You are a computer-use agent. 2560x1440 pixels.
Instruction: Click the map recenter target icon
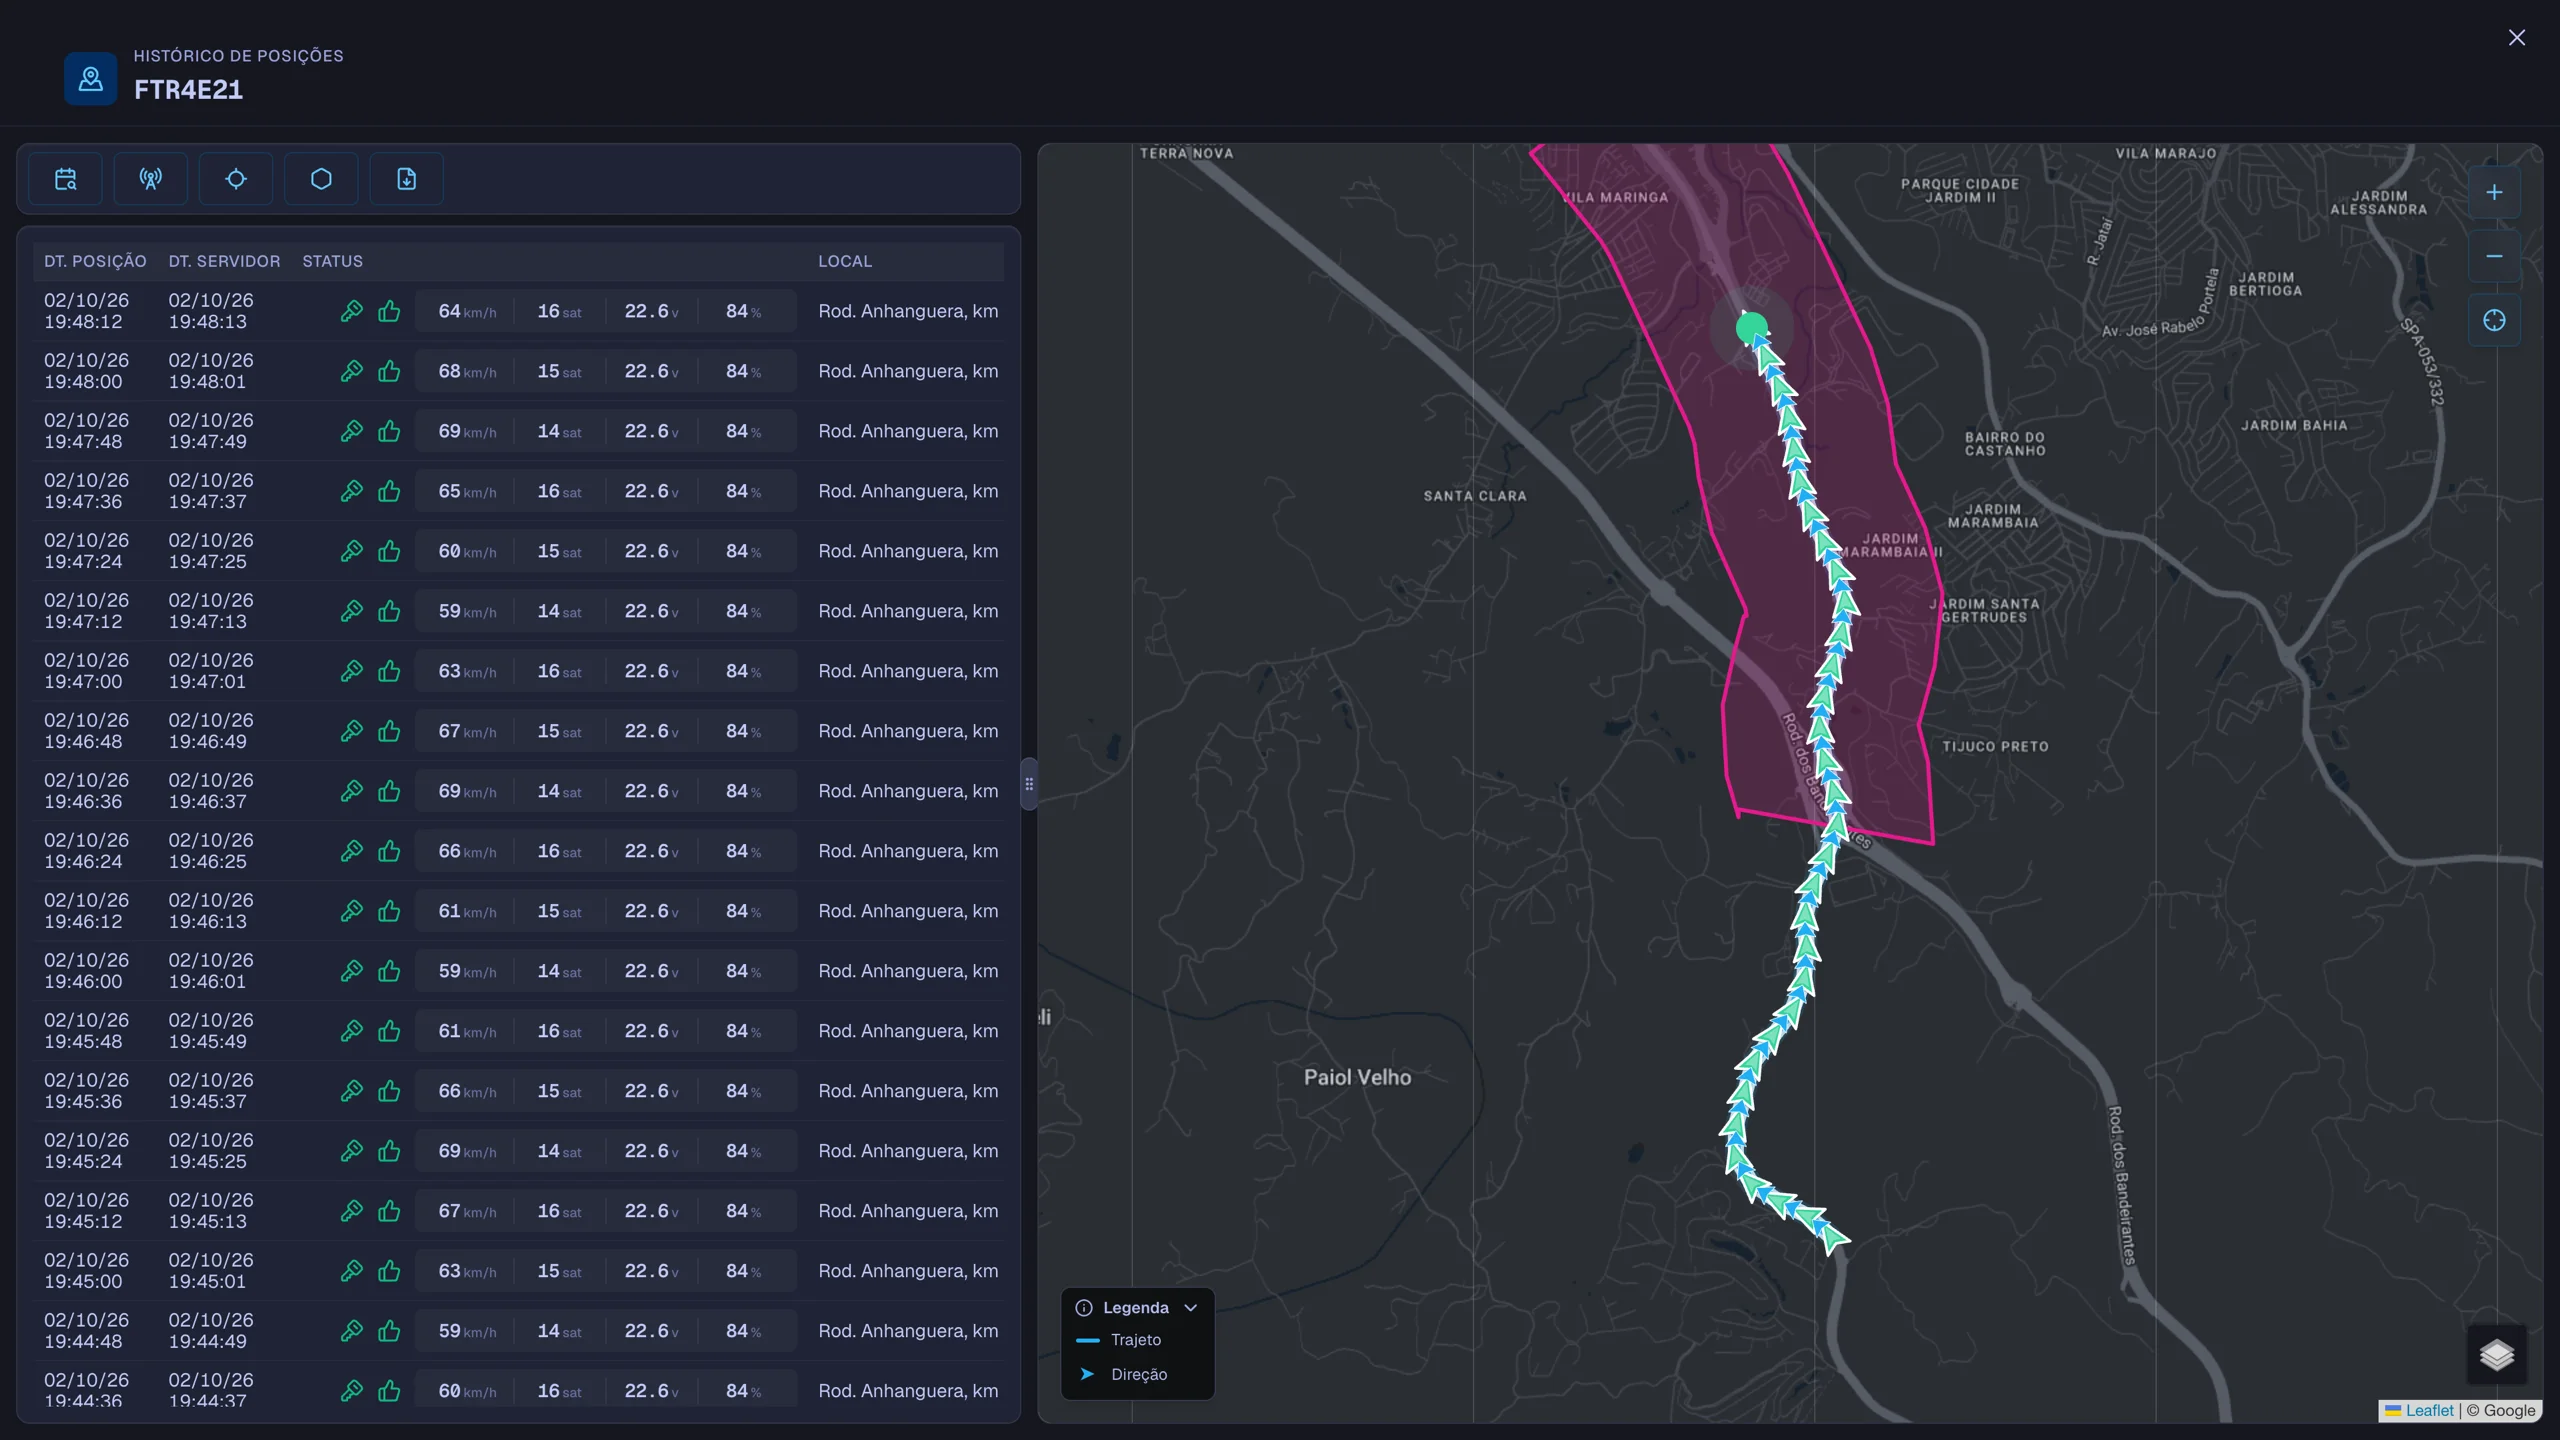click(2494, 320)
